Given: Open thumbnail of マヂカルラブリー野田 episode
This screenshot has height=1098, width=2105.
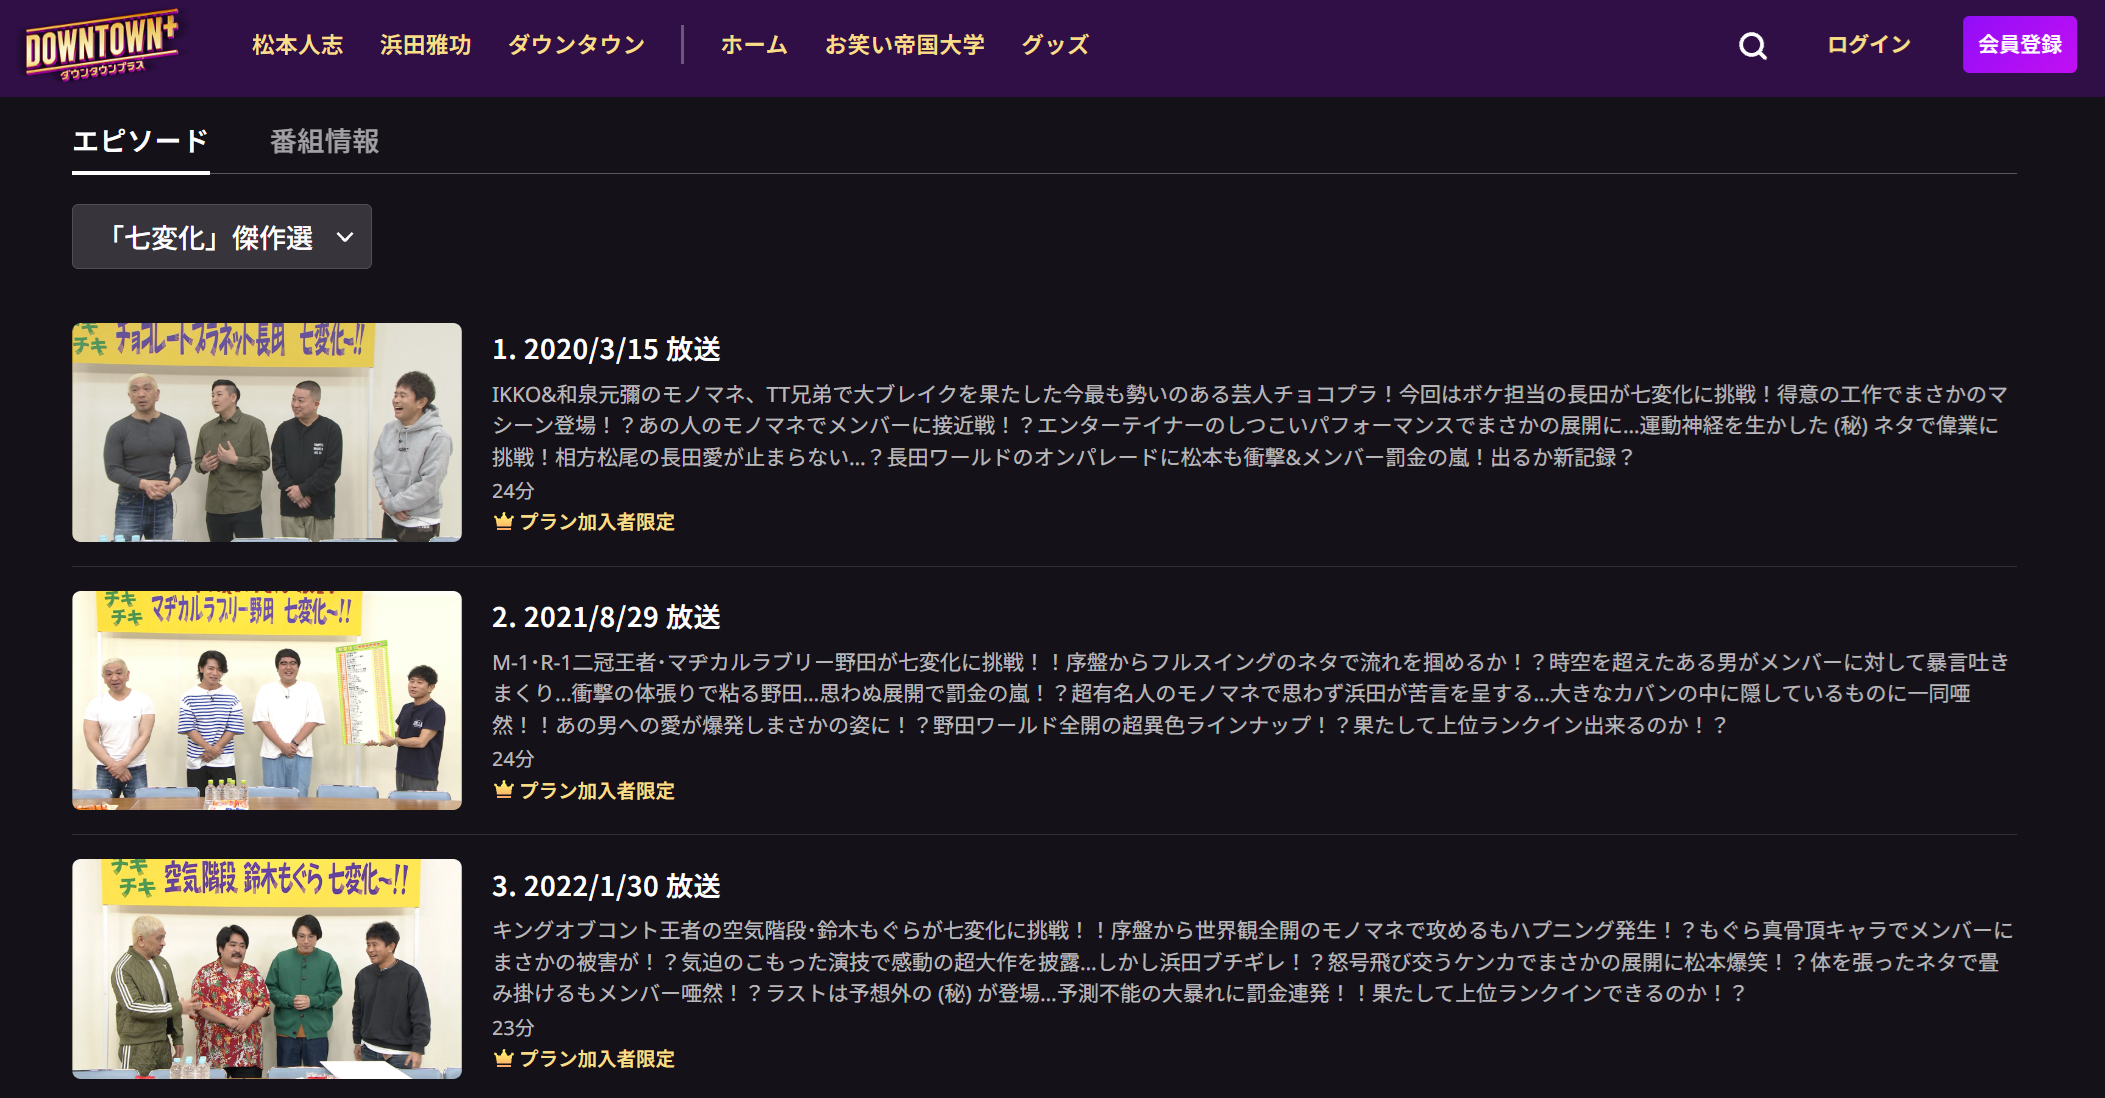Looking at the screenshot, I should coord(267,700).
